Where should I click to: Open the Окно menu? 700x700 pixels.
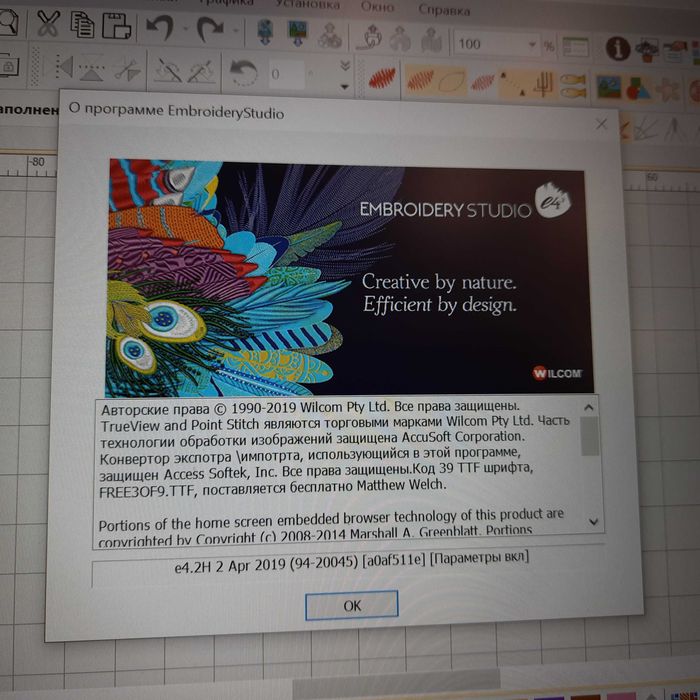[x=377, y=7]
